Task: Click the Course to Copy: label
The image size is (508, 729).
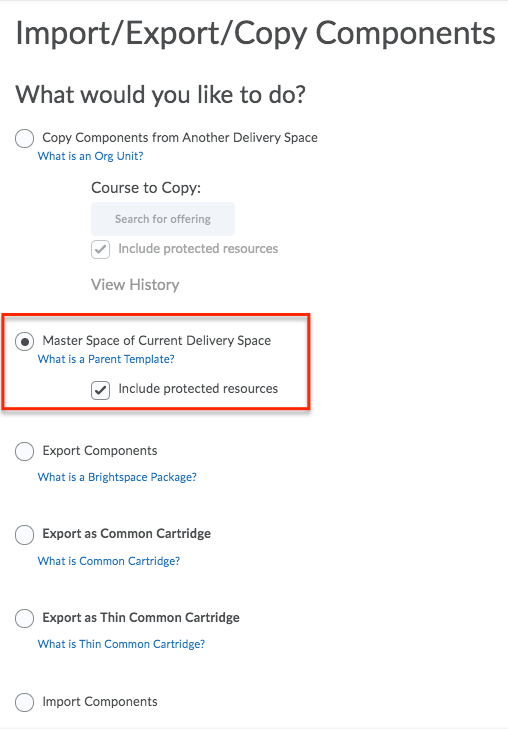Action: (x=146, y=188)
